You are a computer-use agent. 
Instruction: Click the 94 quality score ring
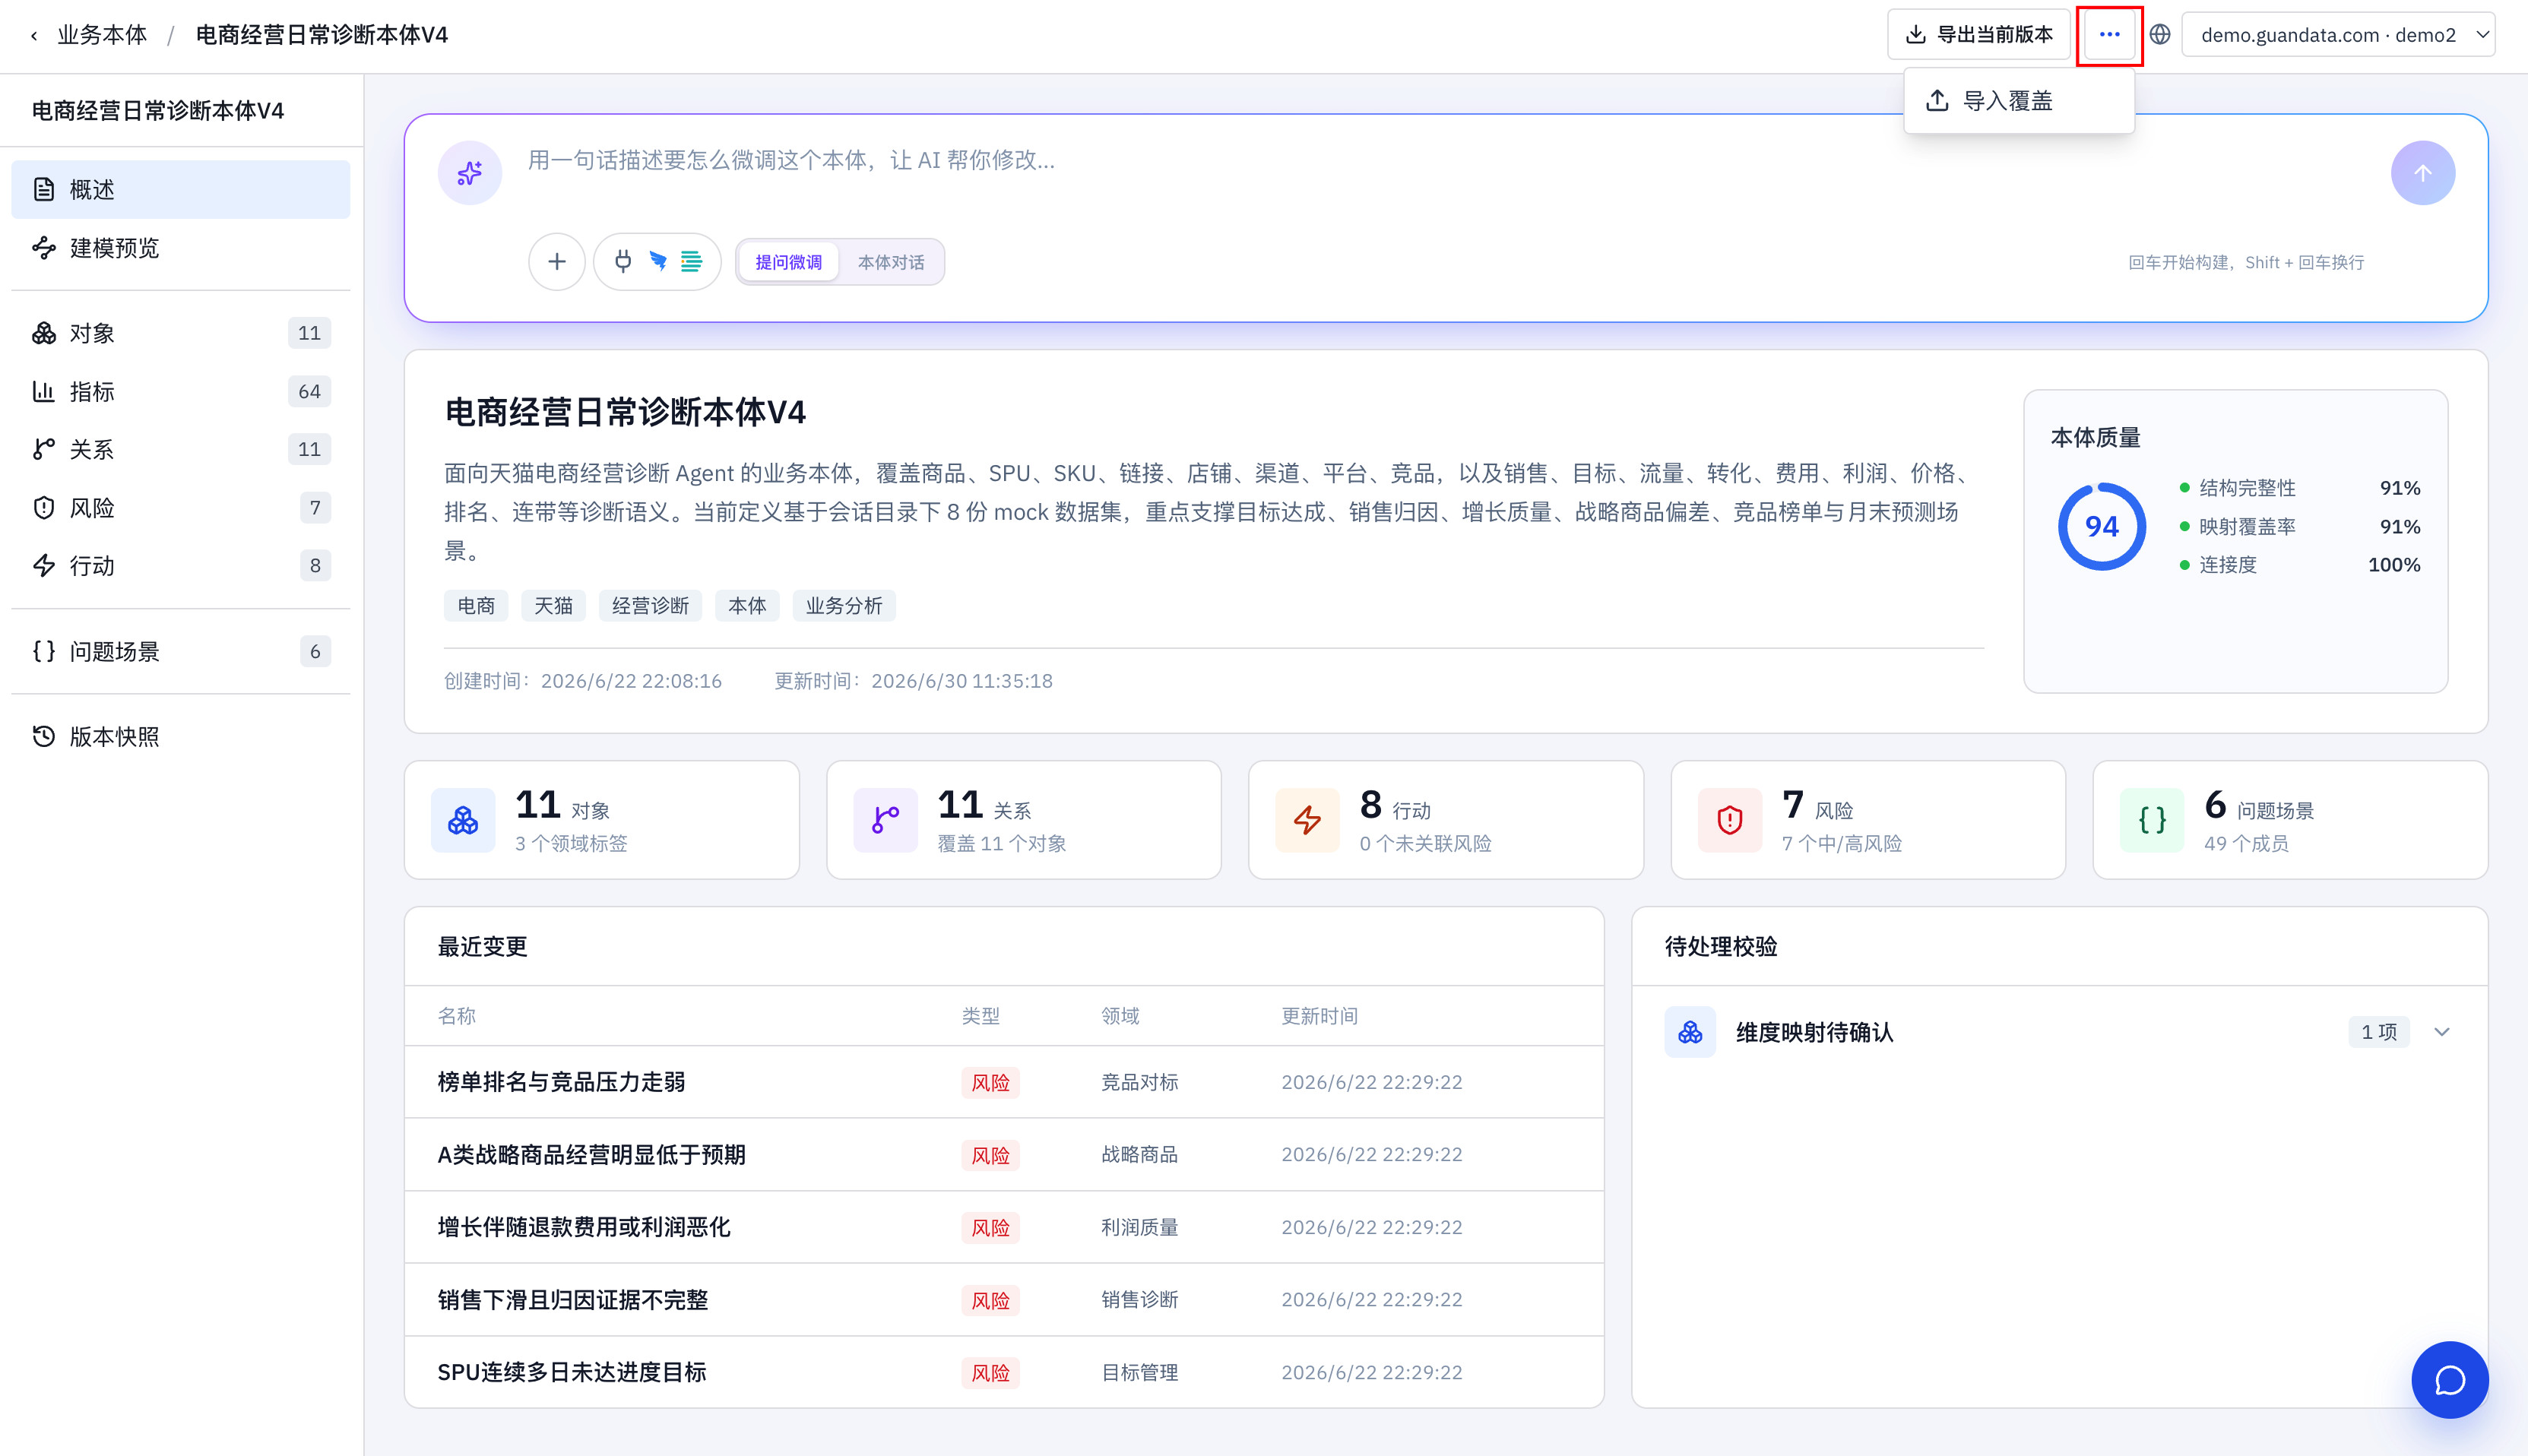click(x=2102, y=526)
